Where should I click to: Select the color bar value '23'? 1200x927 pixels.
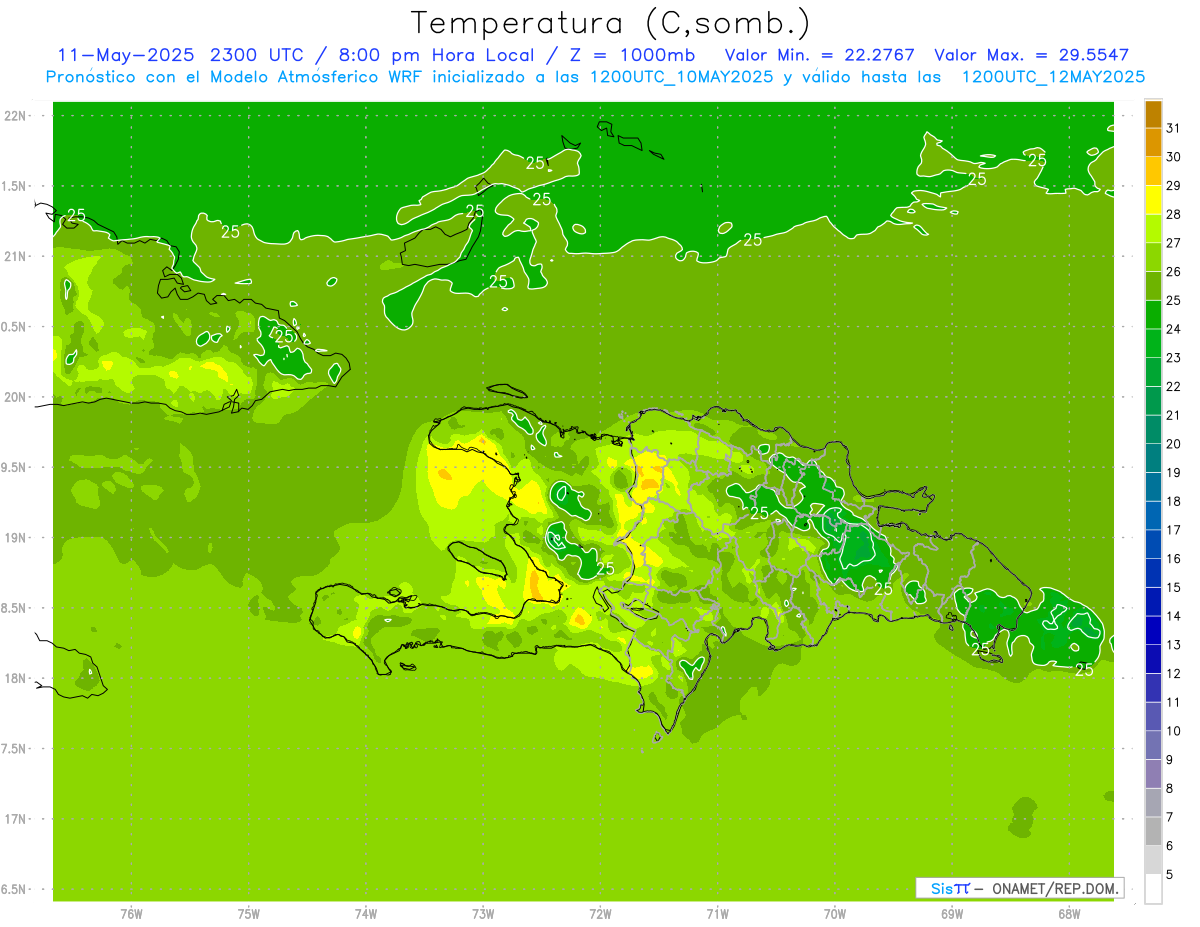point(1174,357)
